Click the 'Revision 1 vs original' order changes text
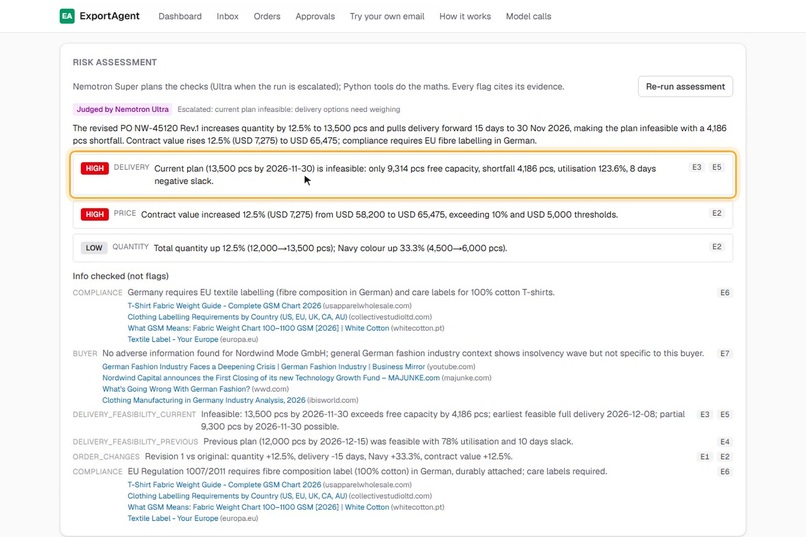The image size is (806, 537). (x=328, y=456)
